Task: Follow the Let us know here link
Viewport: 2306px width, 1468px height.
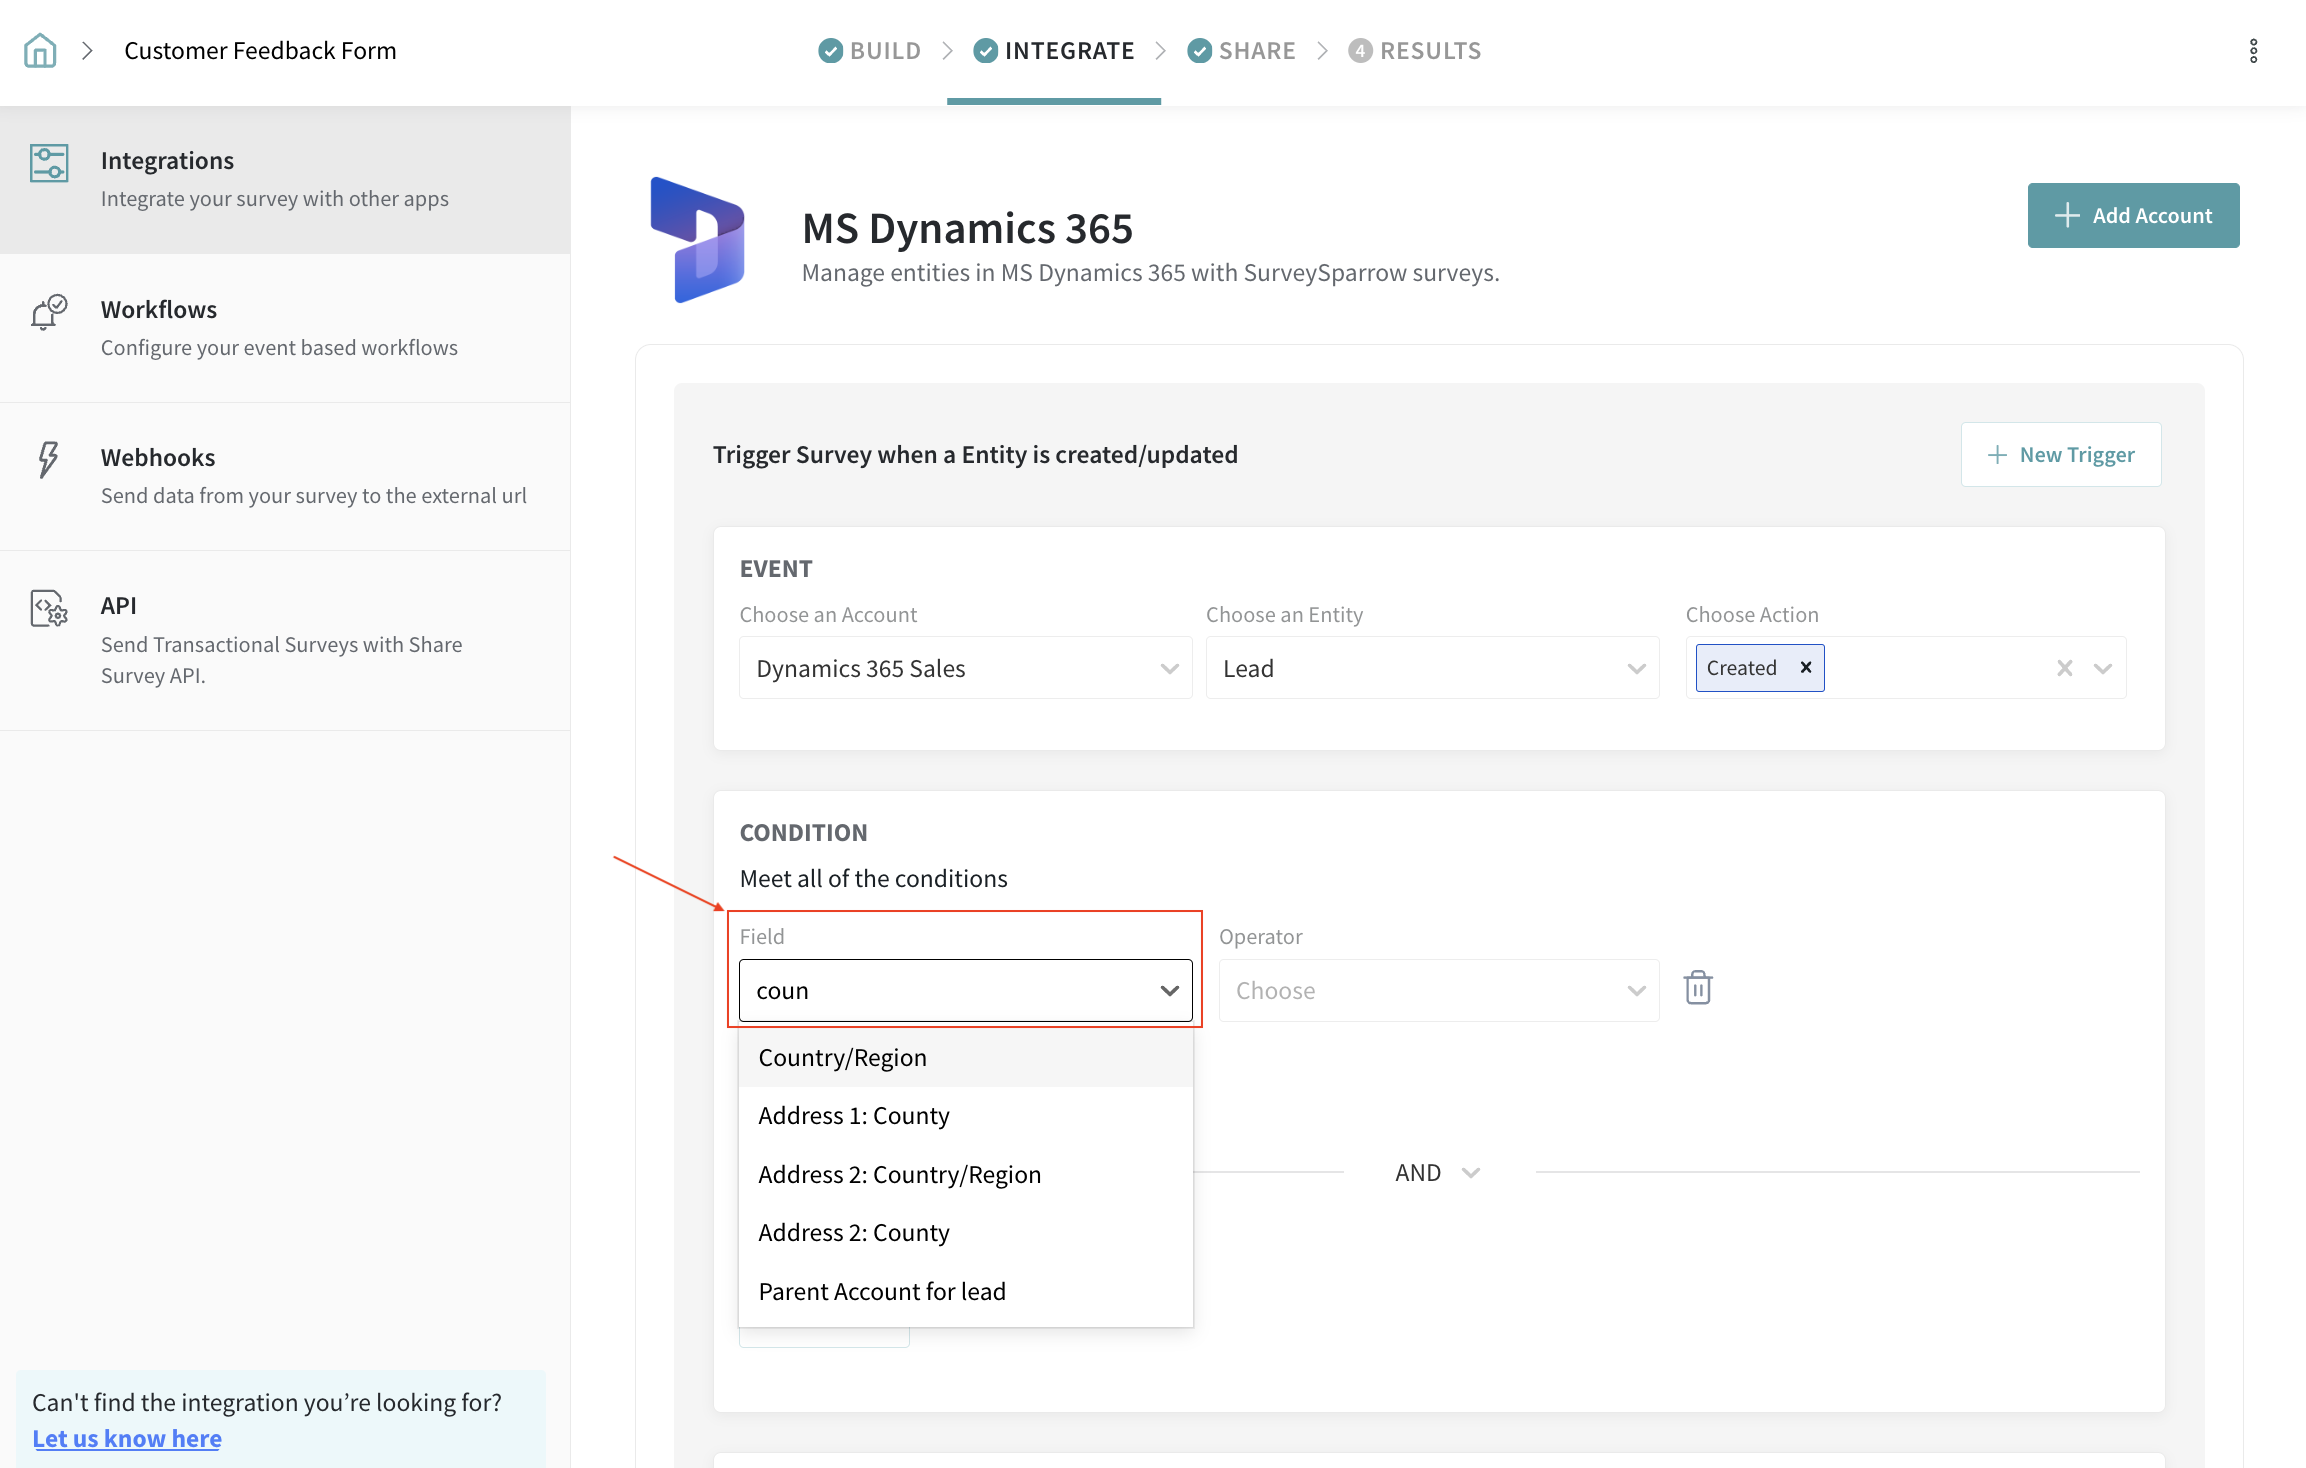Action: point(127,1438)
